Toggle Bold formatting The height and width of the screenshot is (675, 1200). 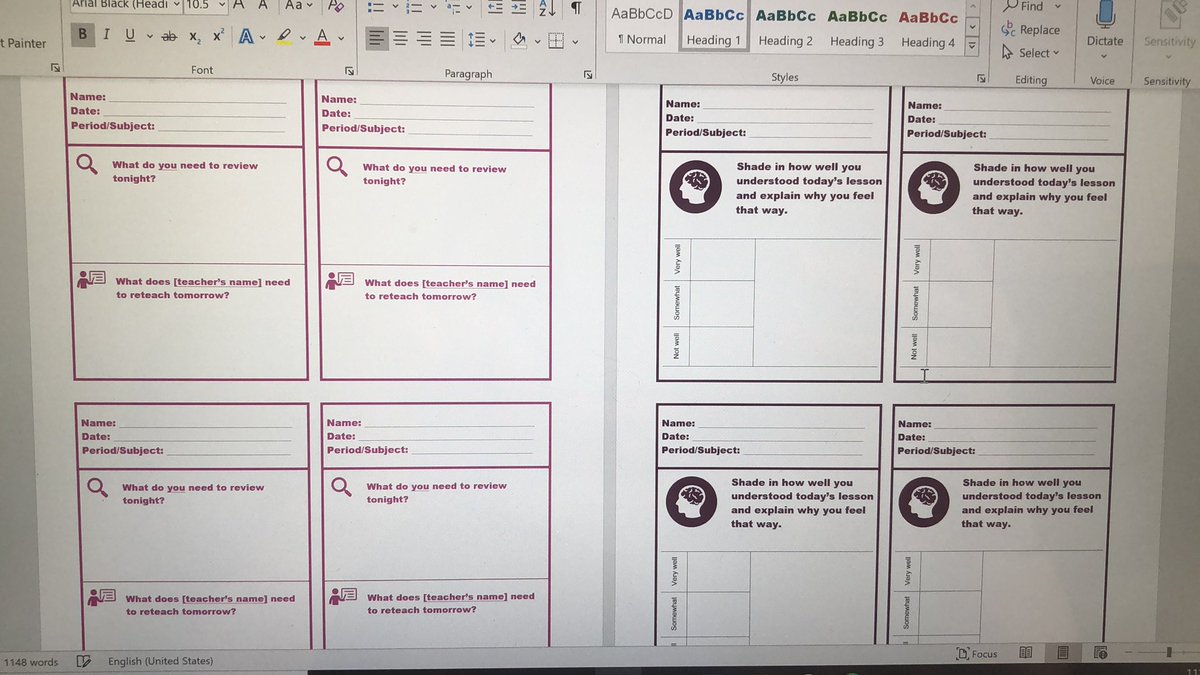(x=82, y=35)
